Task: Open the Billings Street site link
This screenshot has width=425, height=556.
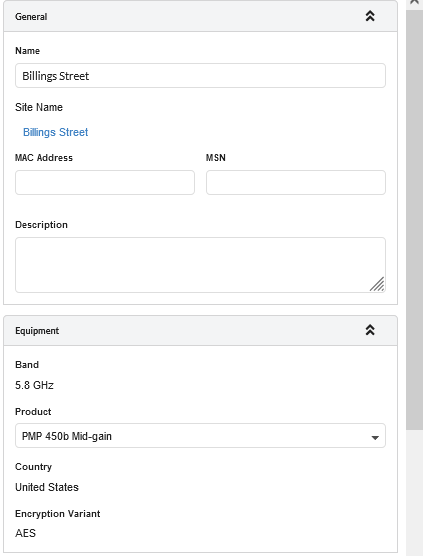Action: [x=55, y=132]
